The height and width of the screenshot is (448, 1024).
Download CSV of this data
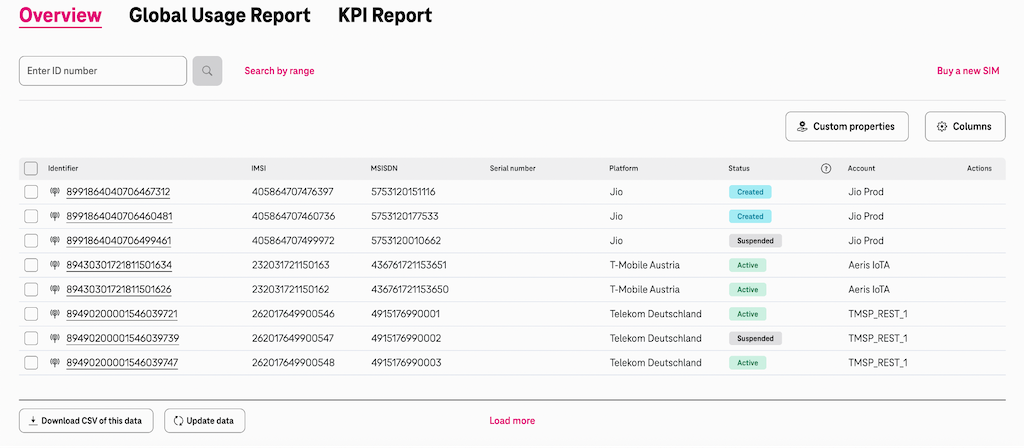point(87,421)
